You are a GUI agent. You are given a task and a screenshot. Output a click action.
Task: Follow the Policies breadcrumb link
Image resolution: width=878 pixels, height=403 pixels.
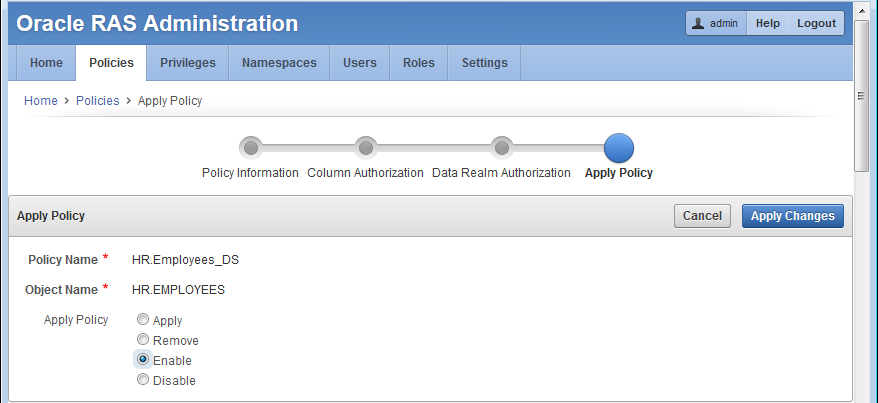click(97, 101)
